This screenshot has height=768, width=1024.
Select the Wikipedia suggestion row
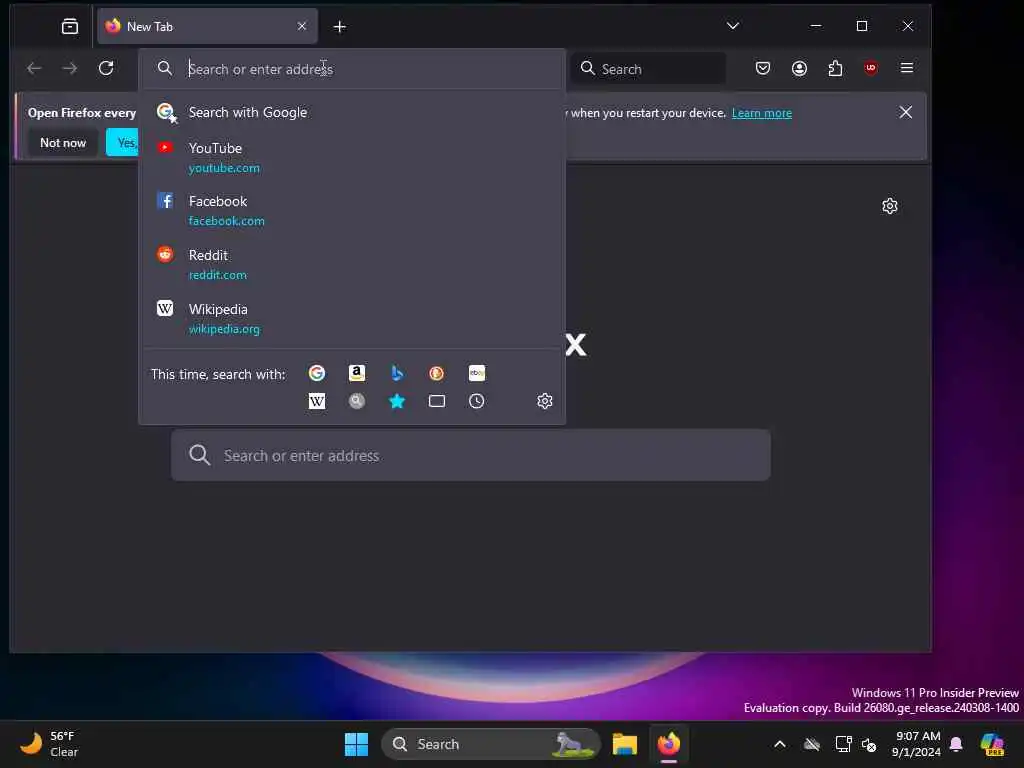click(352, 318)
